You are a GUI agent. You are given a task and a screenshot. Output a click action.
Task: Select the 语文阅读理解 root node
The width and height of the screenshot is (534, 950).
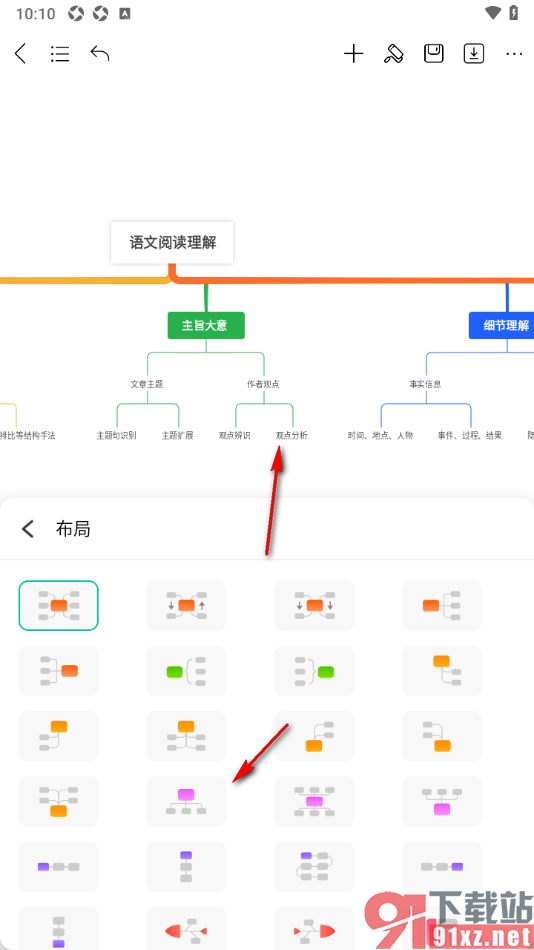(172, 243)
